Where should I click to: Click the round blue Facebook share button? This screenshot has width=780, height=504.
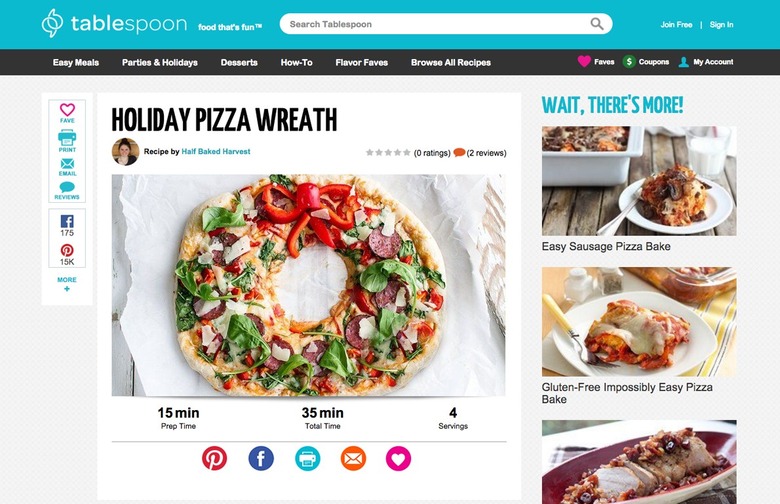pyautogui.click(x=261, y=458)
